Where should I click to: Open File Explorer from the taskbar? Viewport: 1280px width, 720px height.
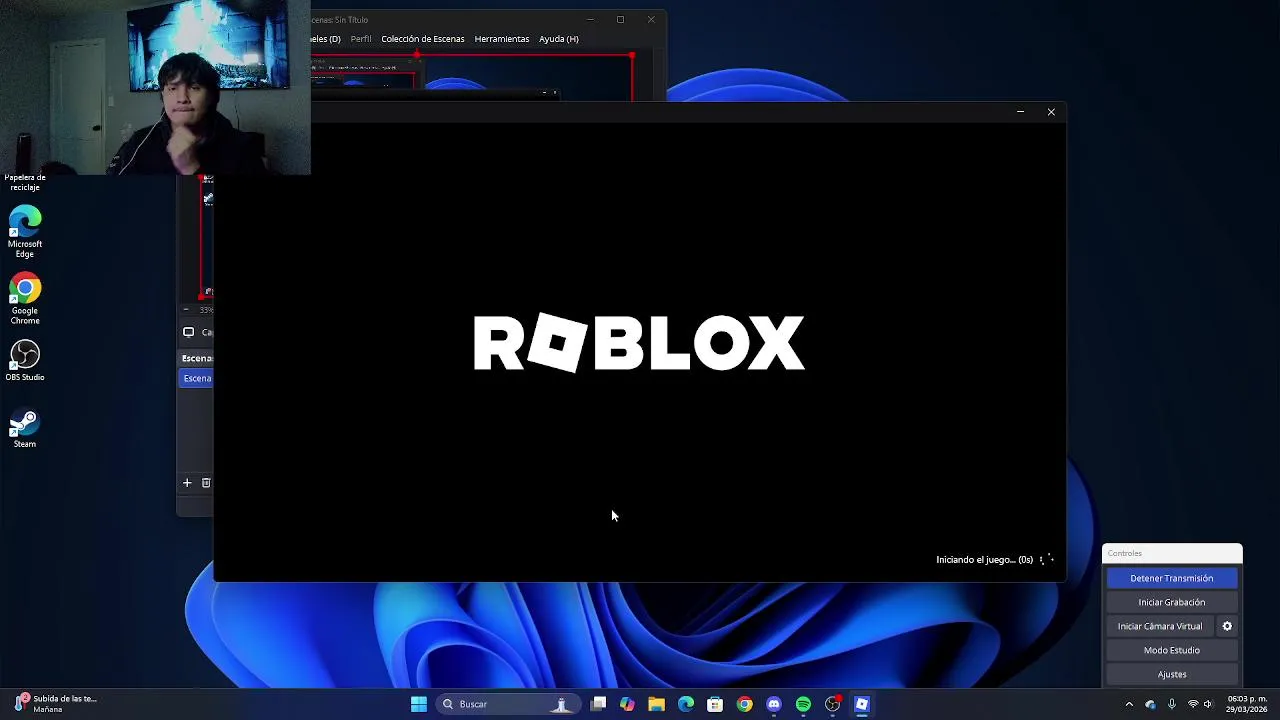pyautogui.click(x=656, y=704)
